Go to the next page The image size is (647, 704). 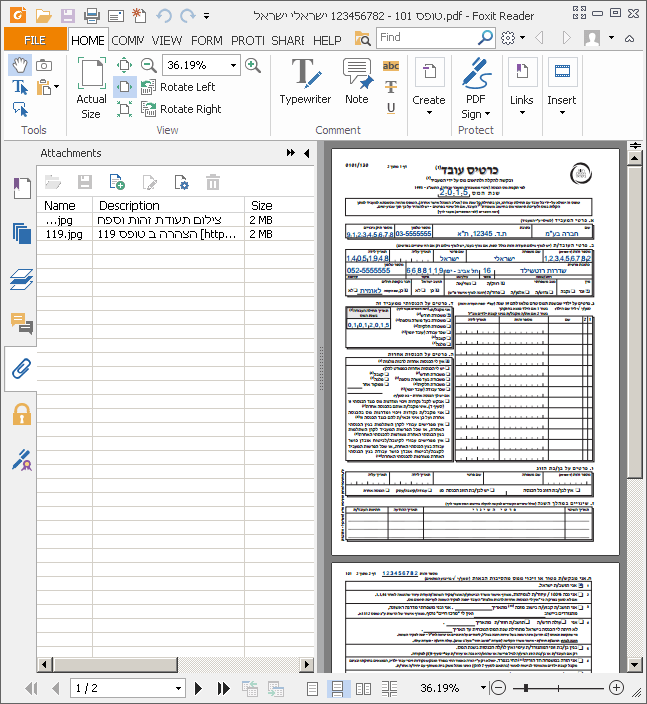198,688
